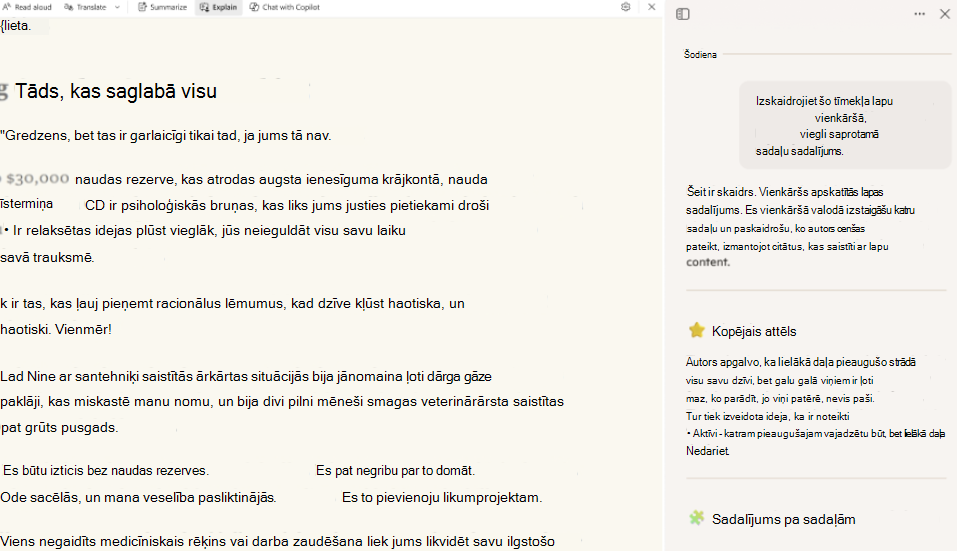Viewport: 957px width, 551px height.
Task: Close the reading toolbar
Action: pyautogui.click(x=651, y=7)
